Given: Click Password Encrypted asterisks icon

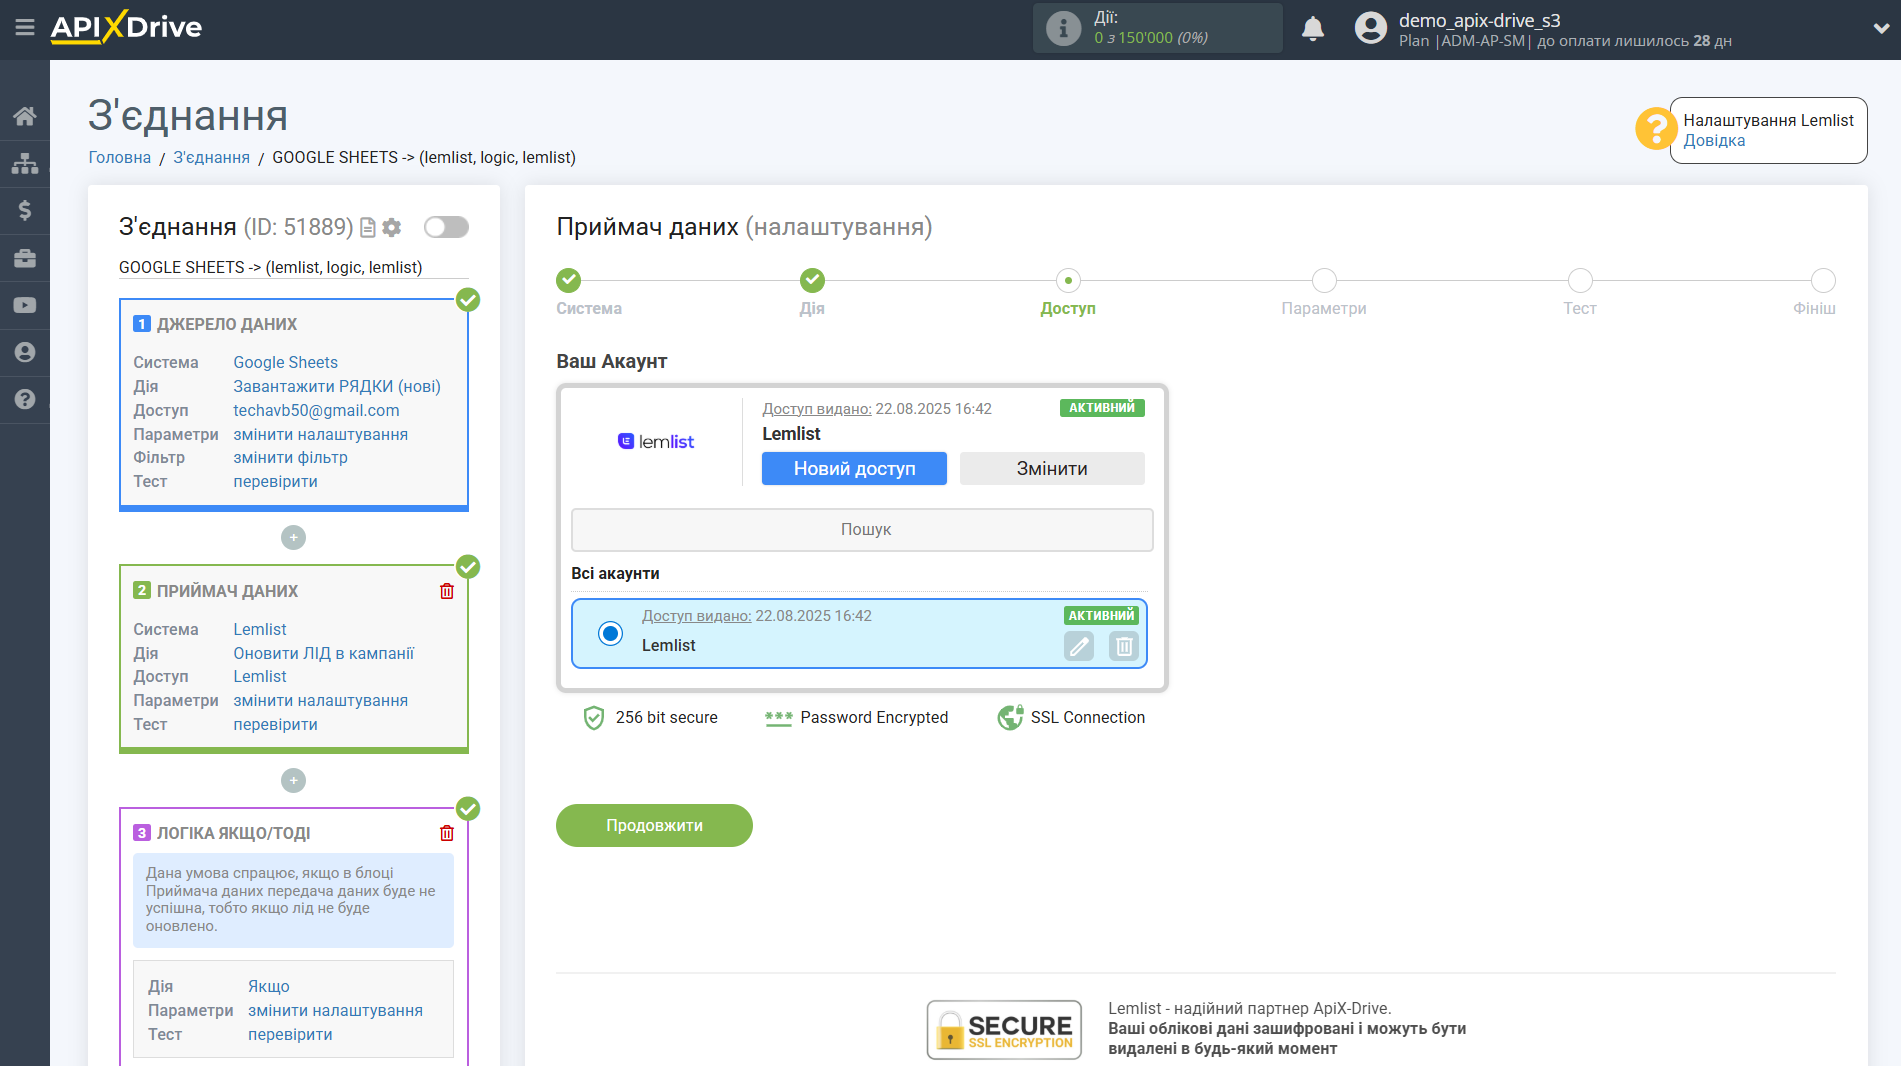Looking at the screenshot, I should click(x=778, y=718).
